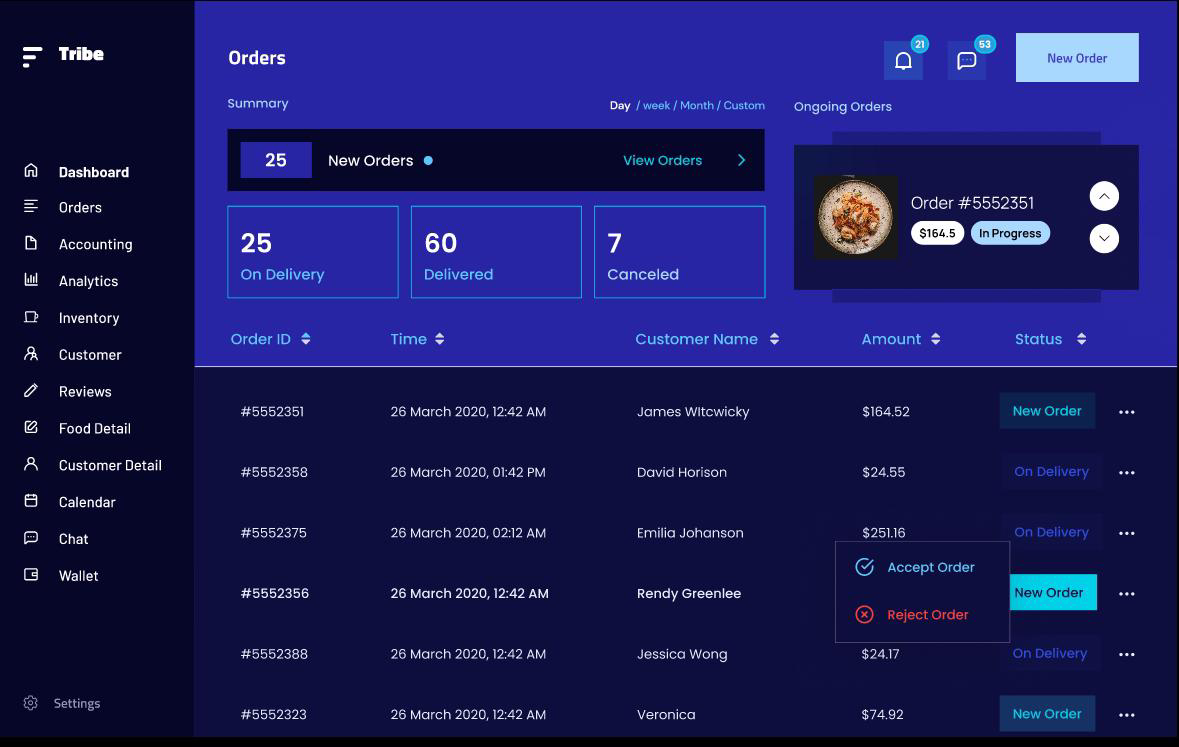Open Analytics from the sidebar
1179x747 pixels.
pyautogui.click(x=88, y=281)
